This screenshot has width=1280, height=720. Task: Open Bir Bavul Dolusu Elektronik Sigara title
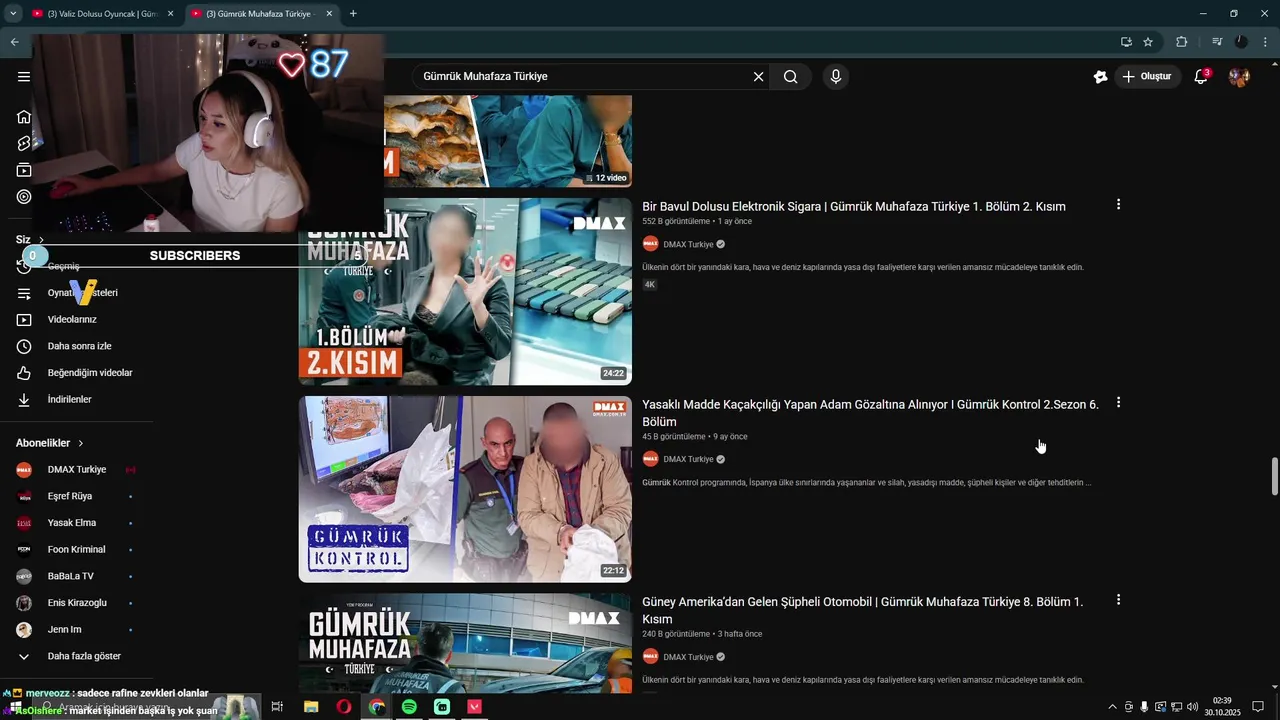(x=854, y=206)
